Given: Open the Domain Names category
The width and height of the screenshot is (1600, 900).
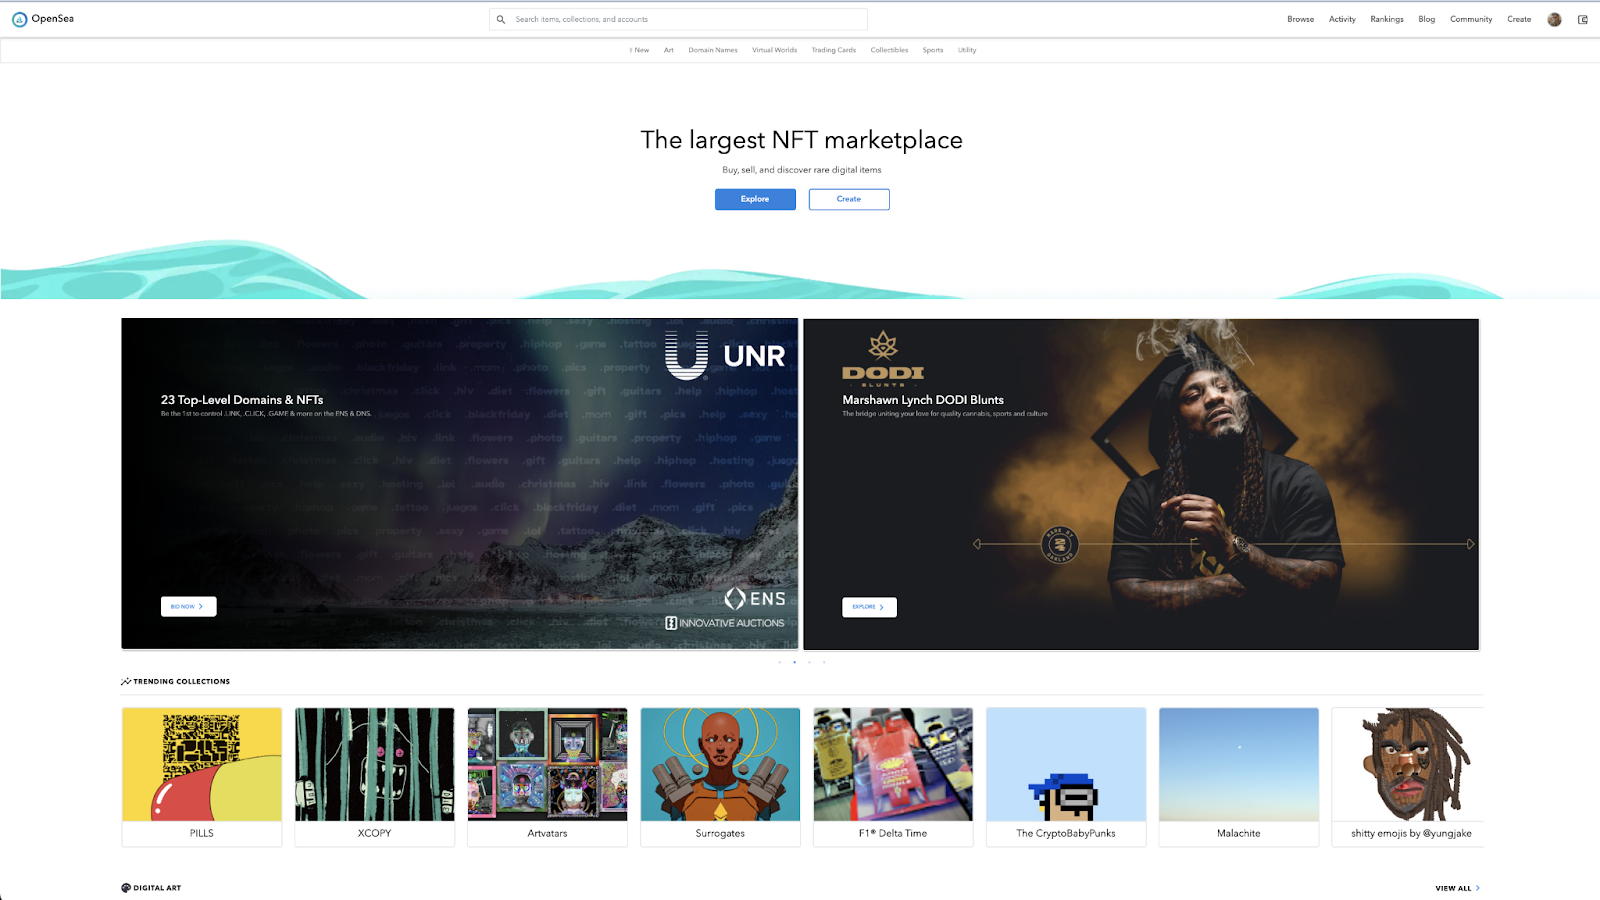Looking at the screenshot, I should [713, 50].
